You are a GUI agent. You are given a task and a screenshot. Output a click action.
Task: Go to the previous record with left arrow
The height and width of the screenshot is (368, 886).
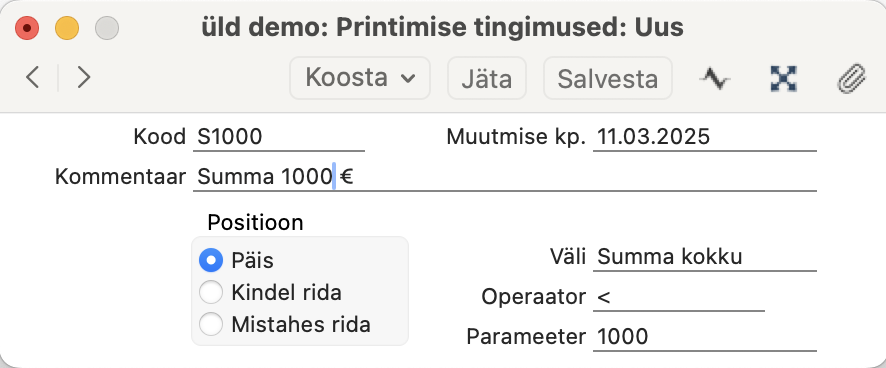point(32,77)
